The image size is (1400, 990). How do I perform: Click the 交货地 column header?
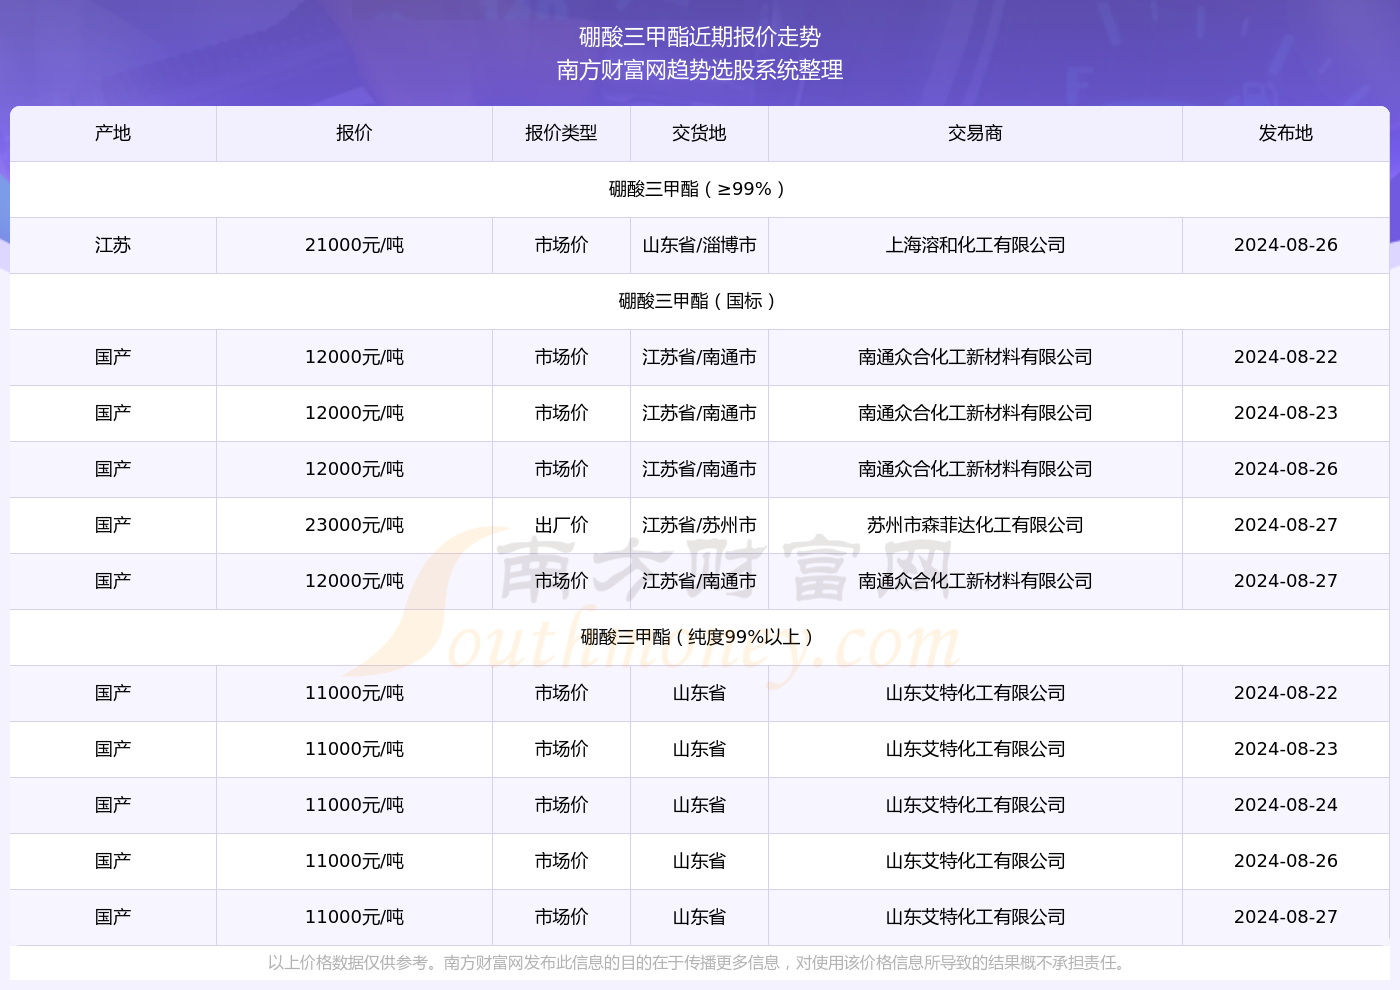(x=699, y=133)
